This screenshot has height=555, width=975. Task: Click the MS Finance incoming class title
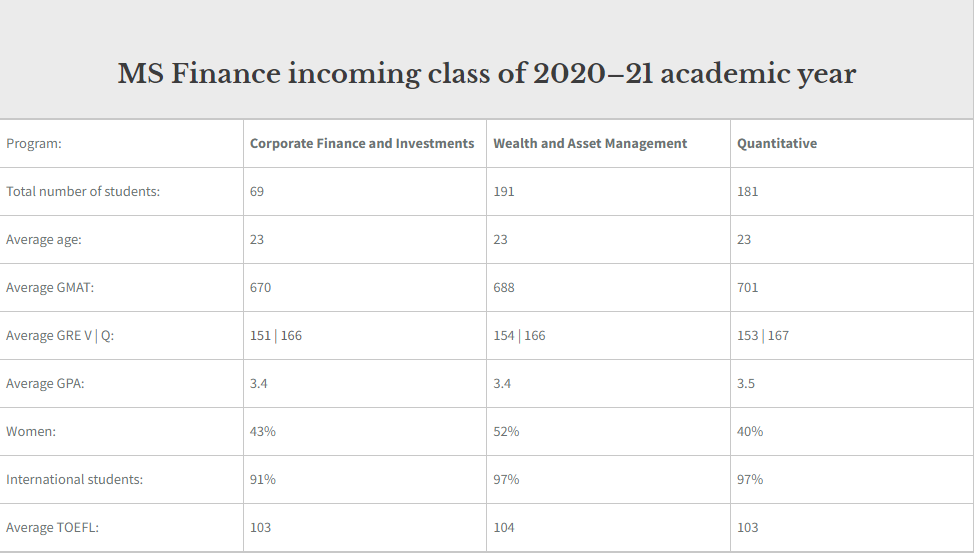[x=487, y=74]
